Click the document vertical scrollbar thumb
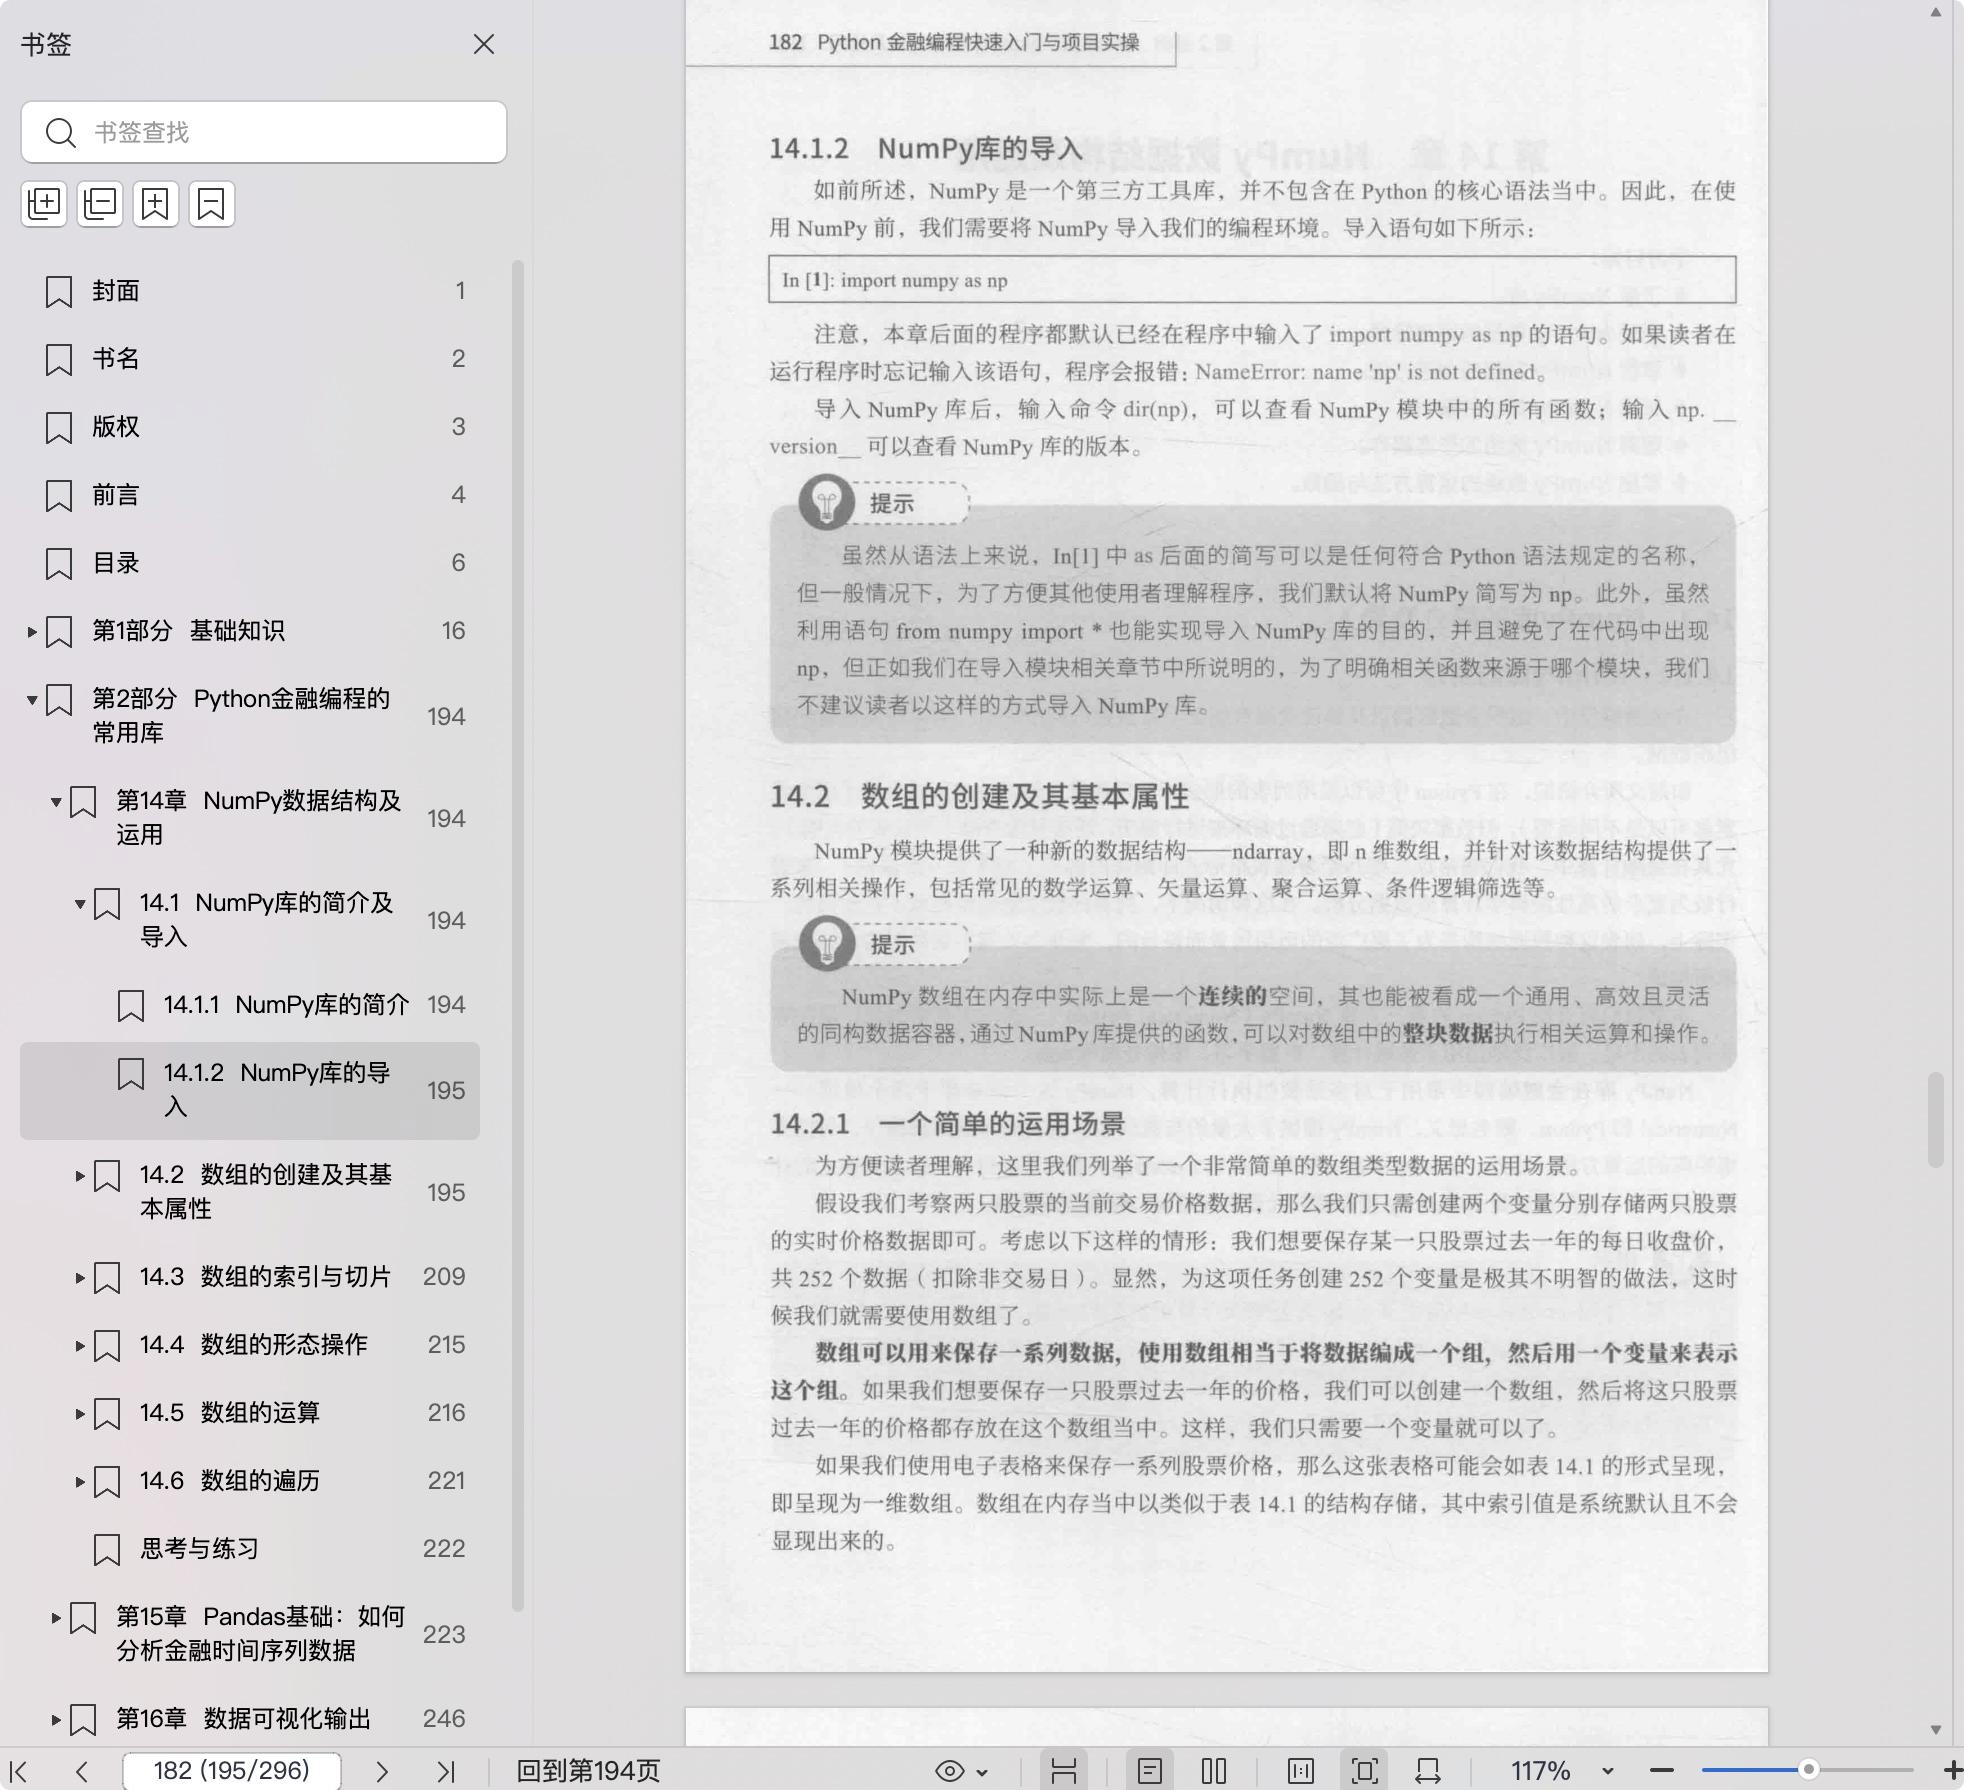The image size is (1964, 1790). point(1936,1119)
